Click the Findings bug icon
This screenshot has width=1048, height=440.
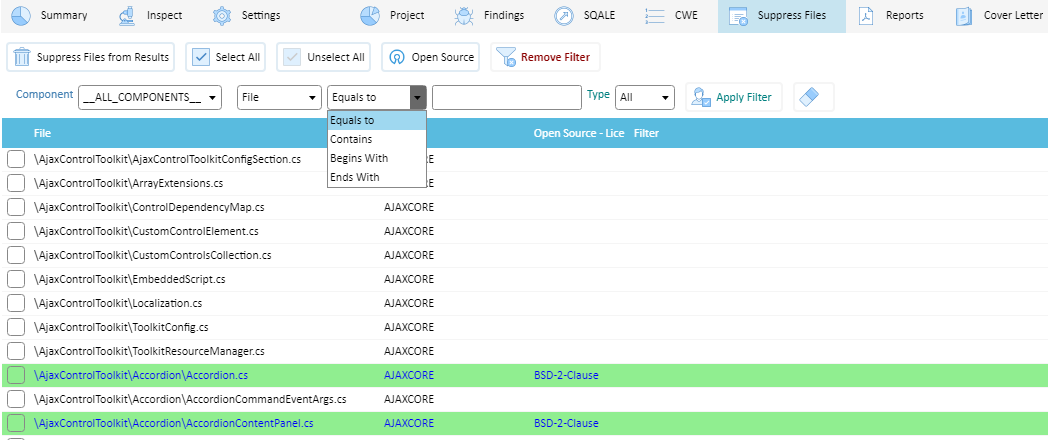[x=463, y=15]
